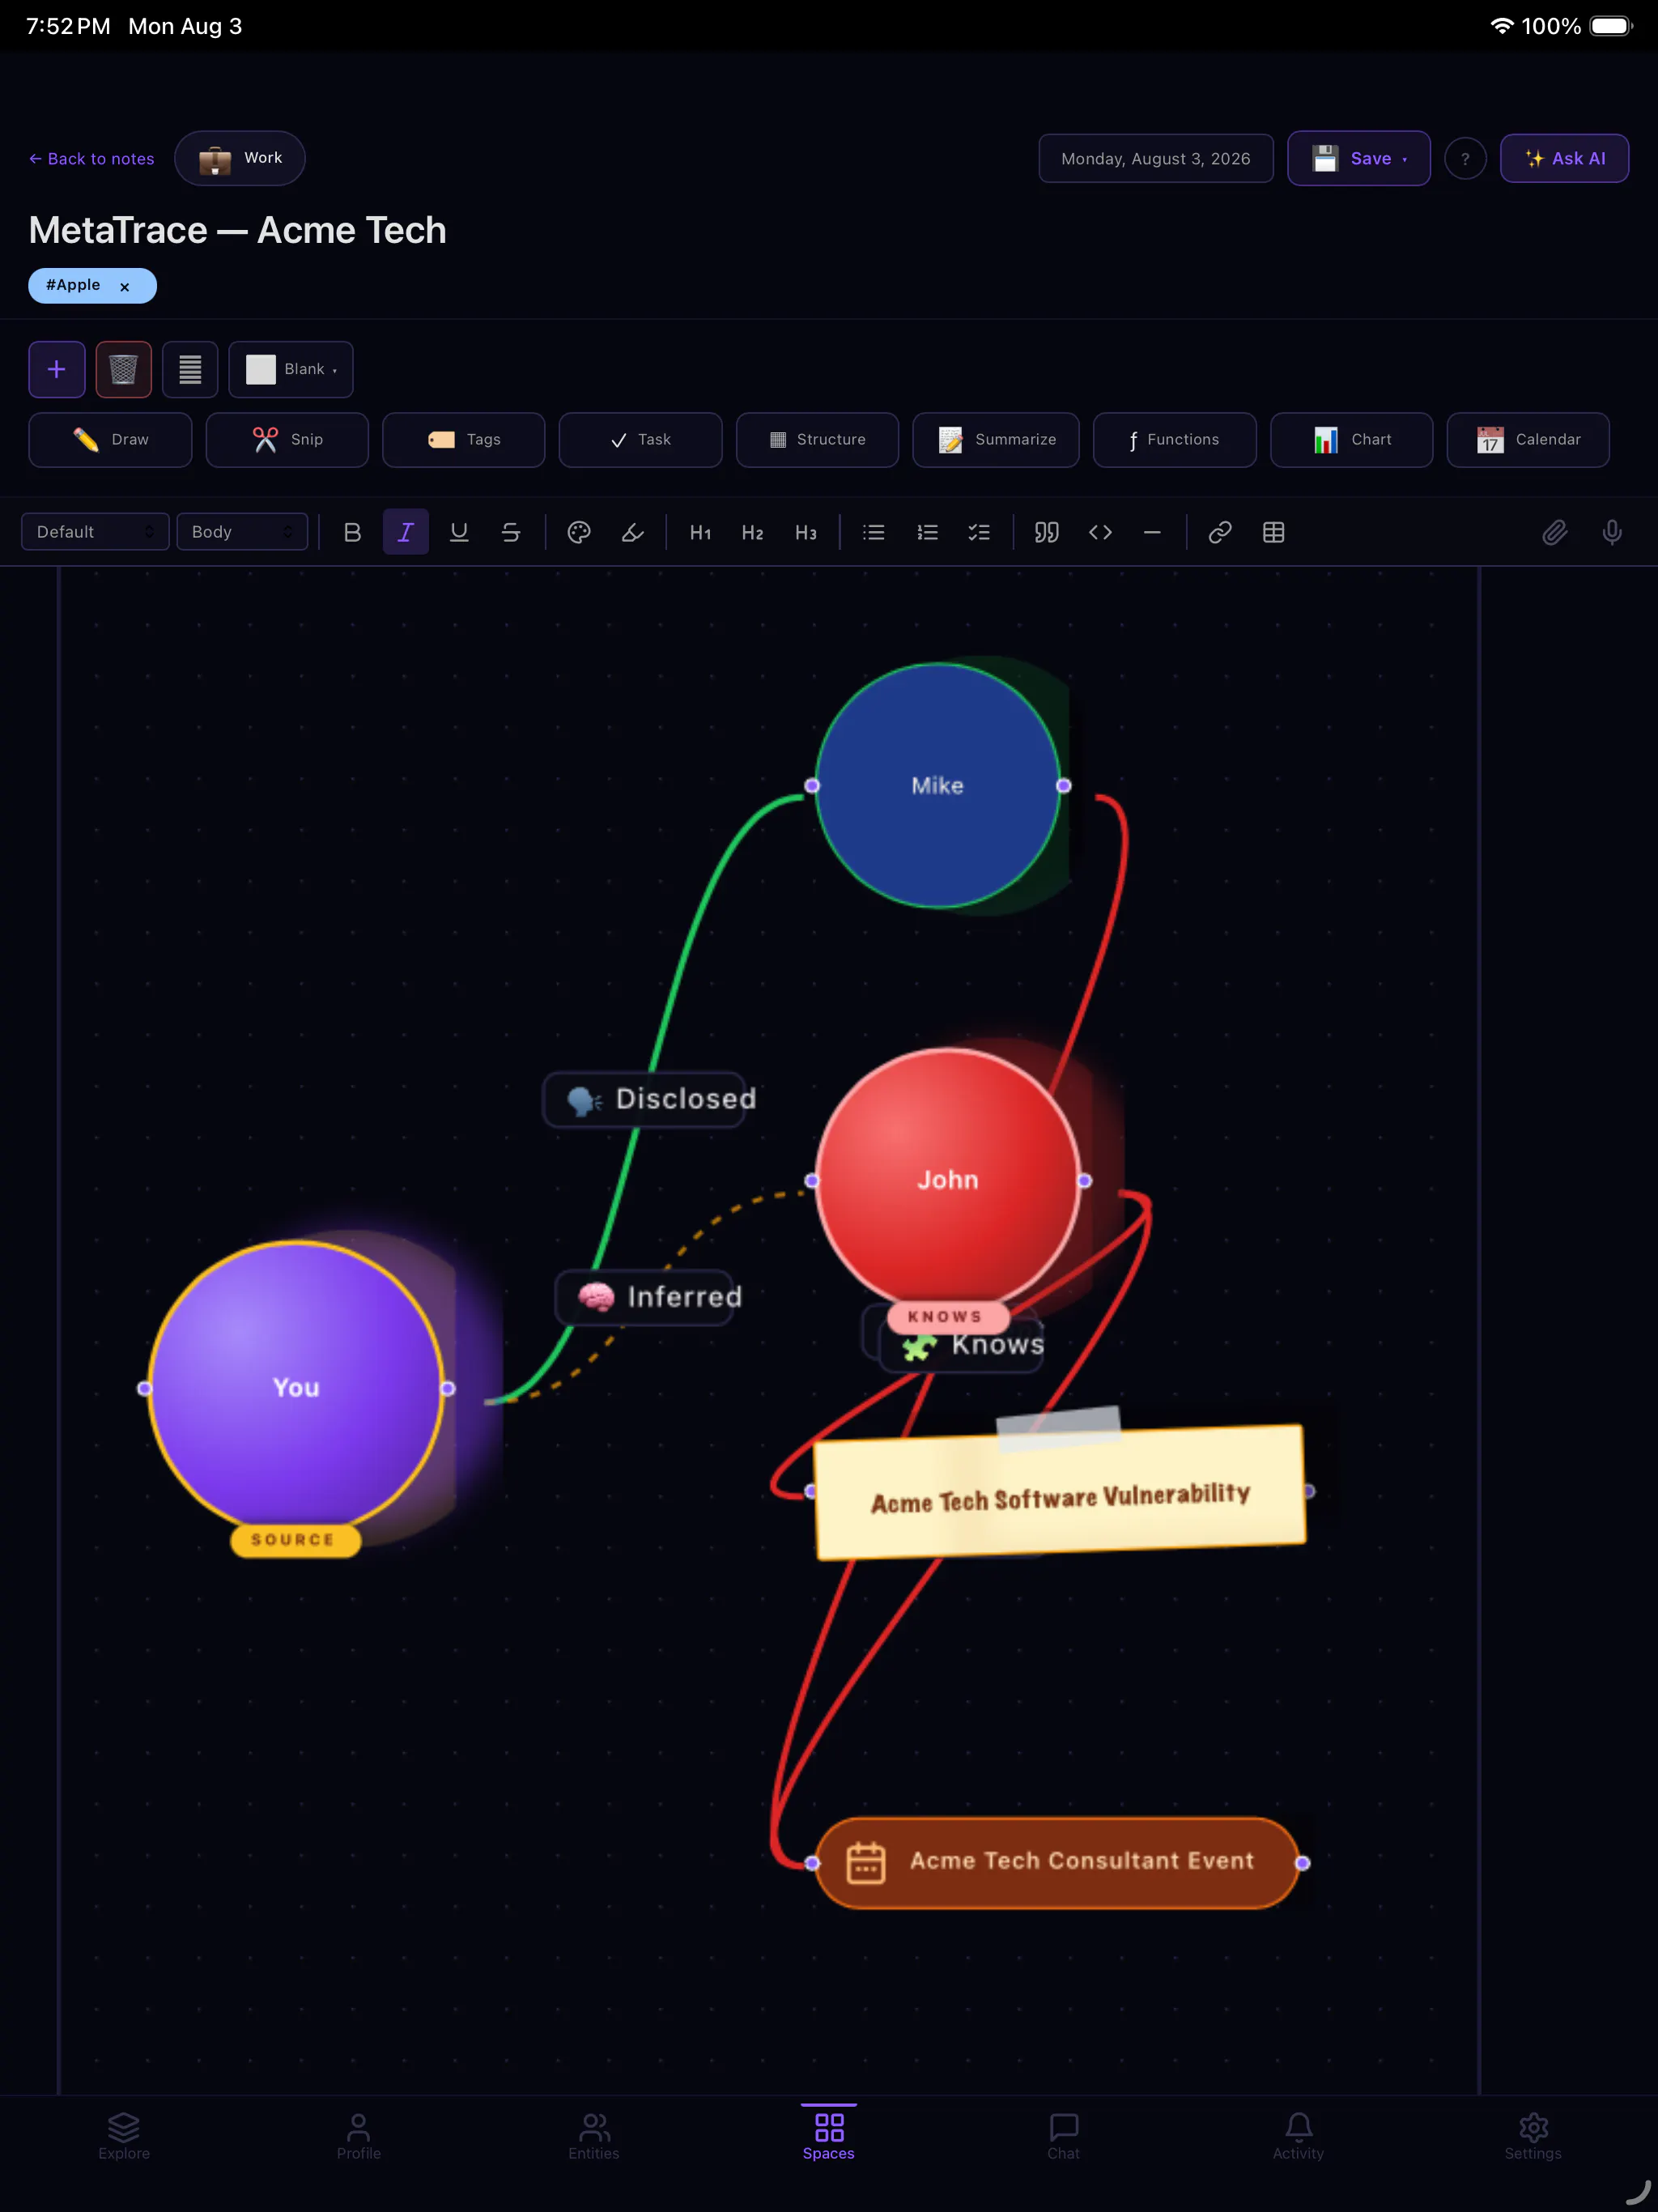
Task: Select the Snip tool
Action: click(x=287, y=440)
